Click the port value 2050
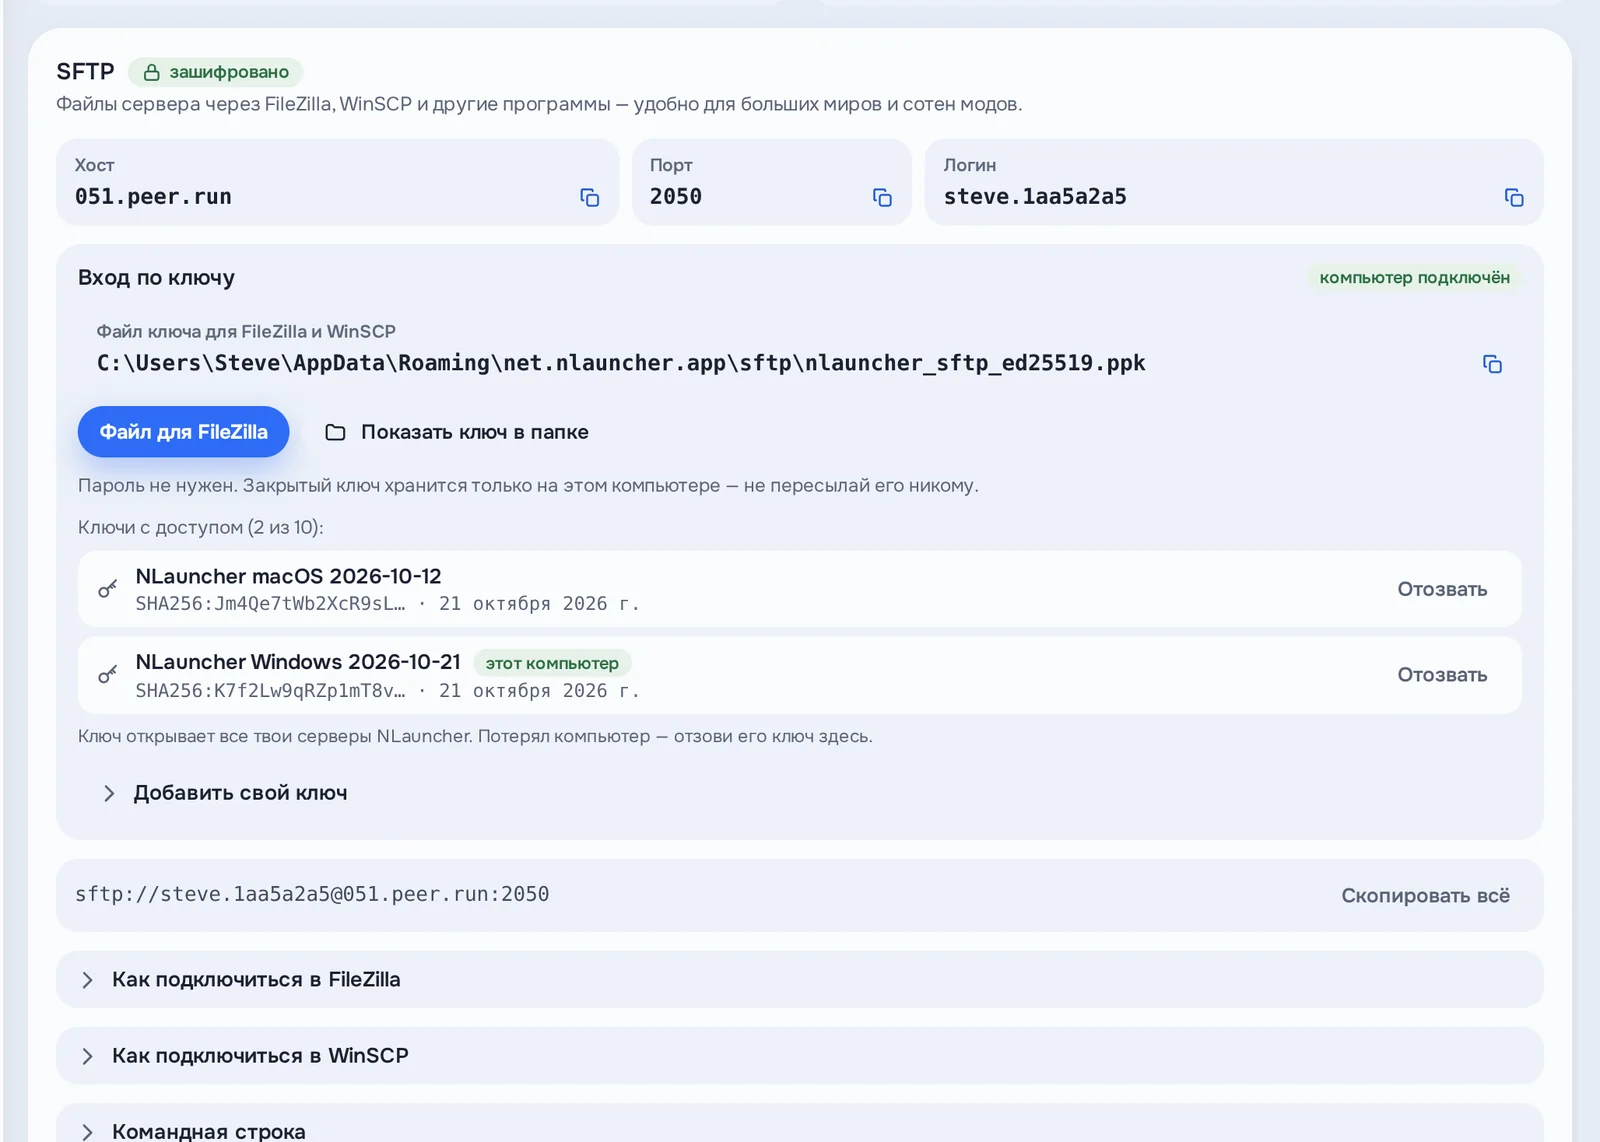The height and width of the screenshot is (1142, 1600). (676, 197)
